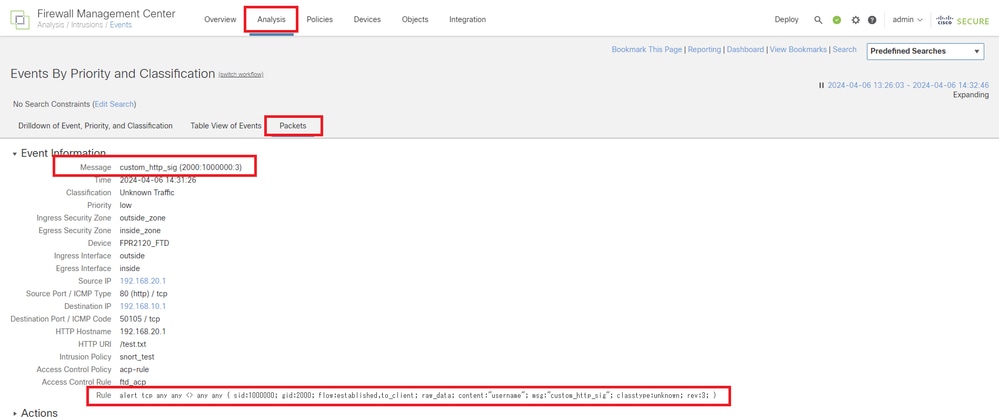Open the Reporting link
Screen dimensions: 999x420
click(x=704, y=49)
